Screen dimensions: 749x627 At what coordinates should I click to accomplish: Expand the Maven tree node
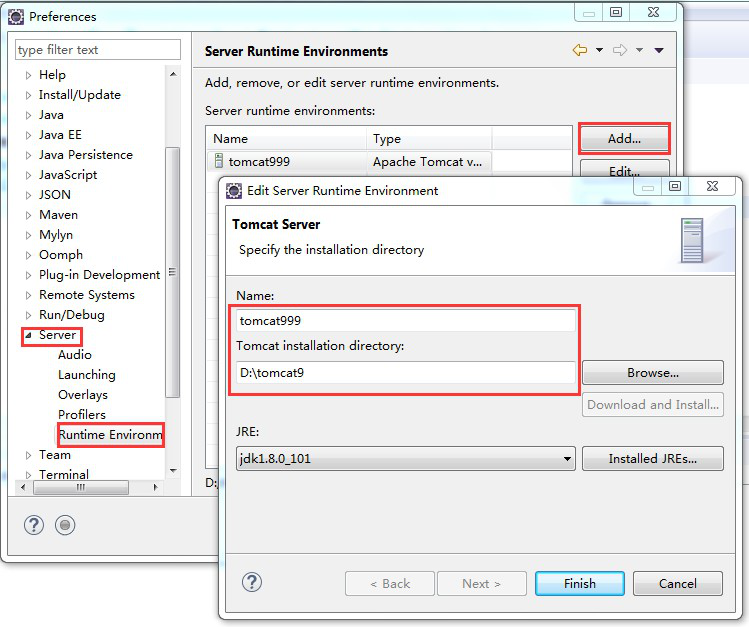coord(28,215)
